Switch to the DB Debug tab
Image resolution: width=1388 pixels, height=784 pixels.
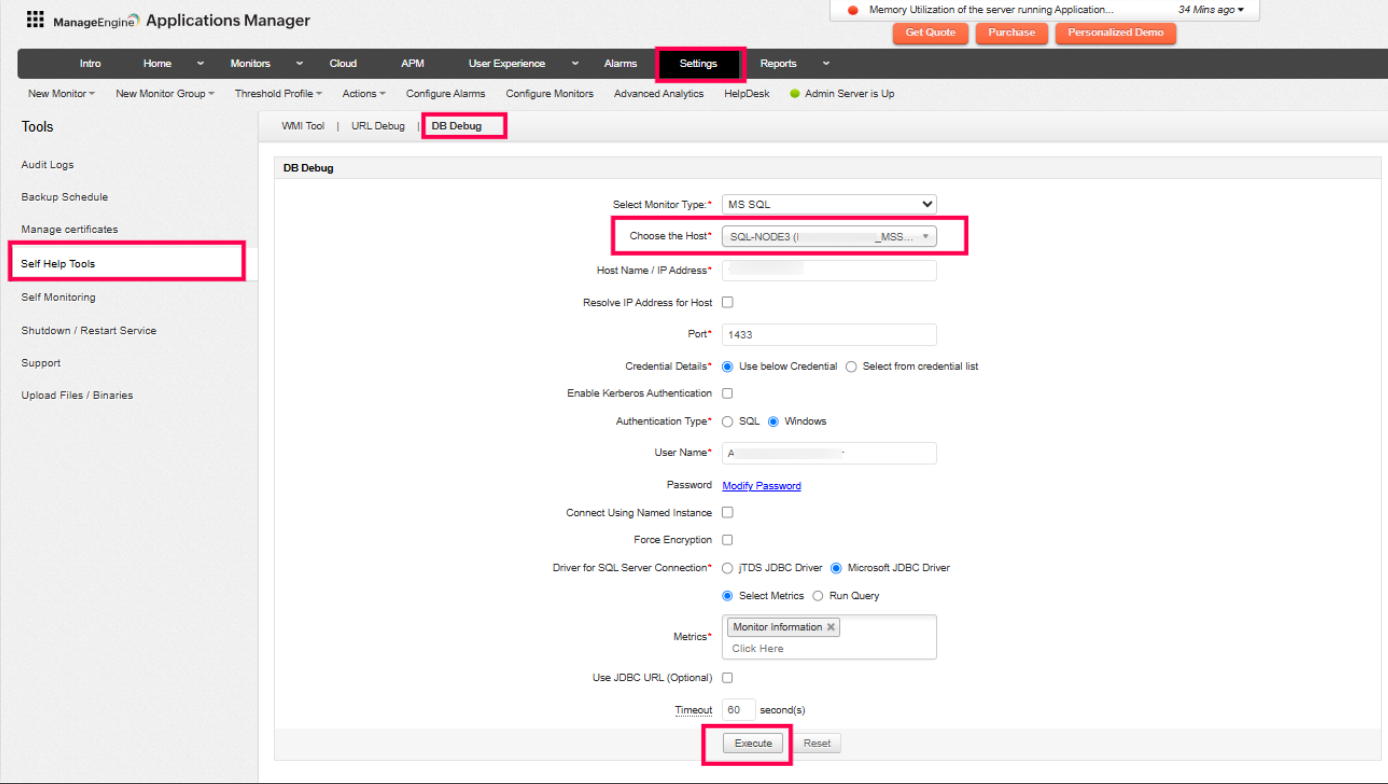pos(457,127)
